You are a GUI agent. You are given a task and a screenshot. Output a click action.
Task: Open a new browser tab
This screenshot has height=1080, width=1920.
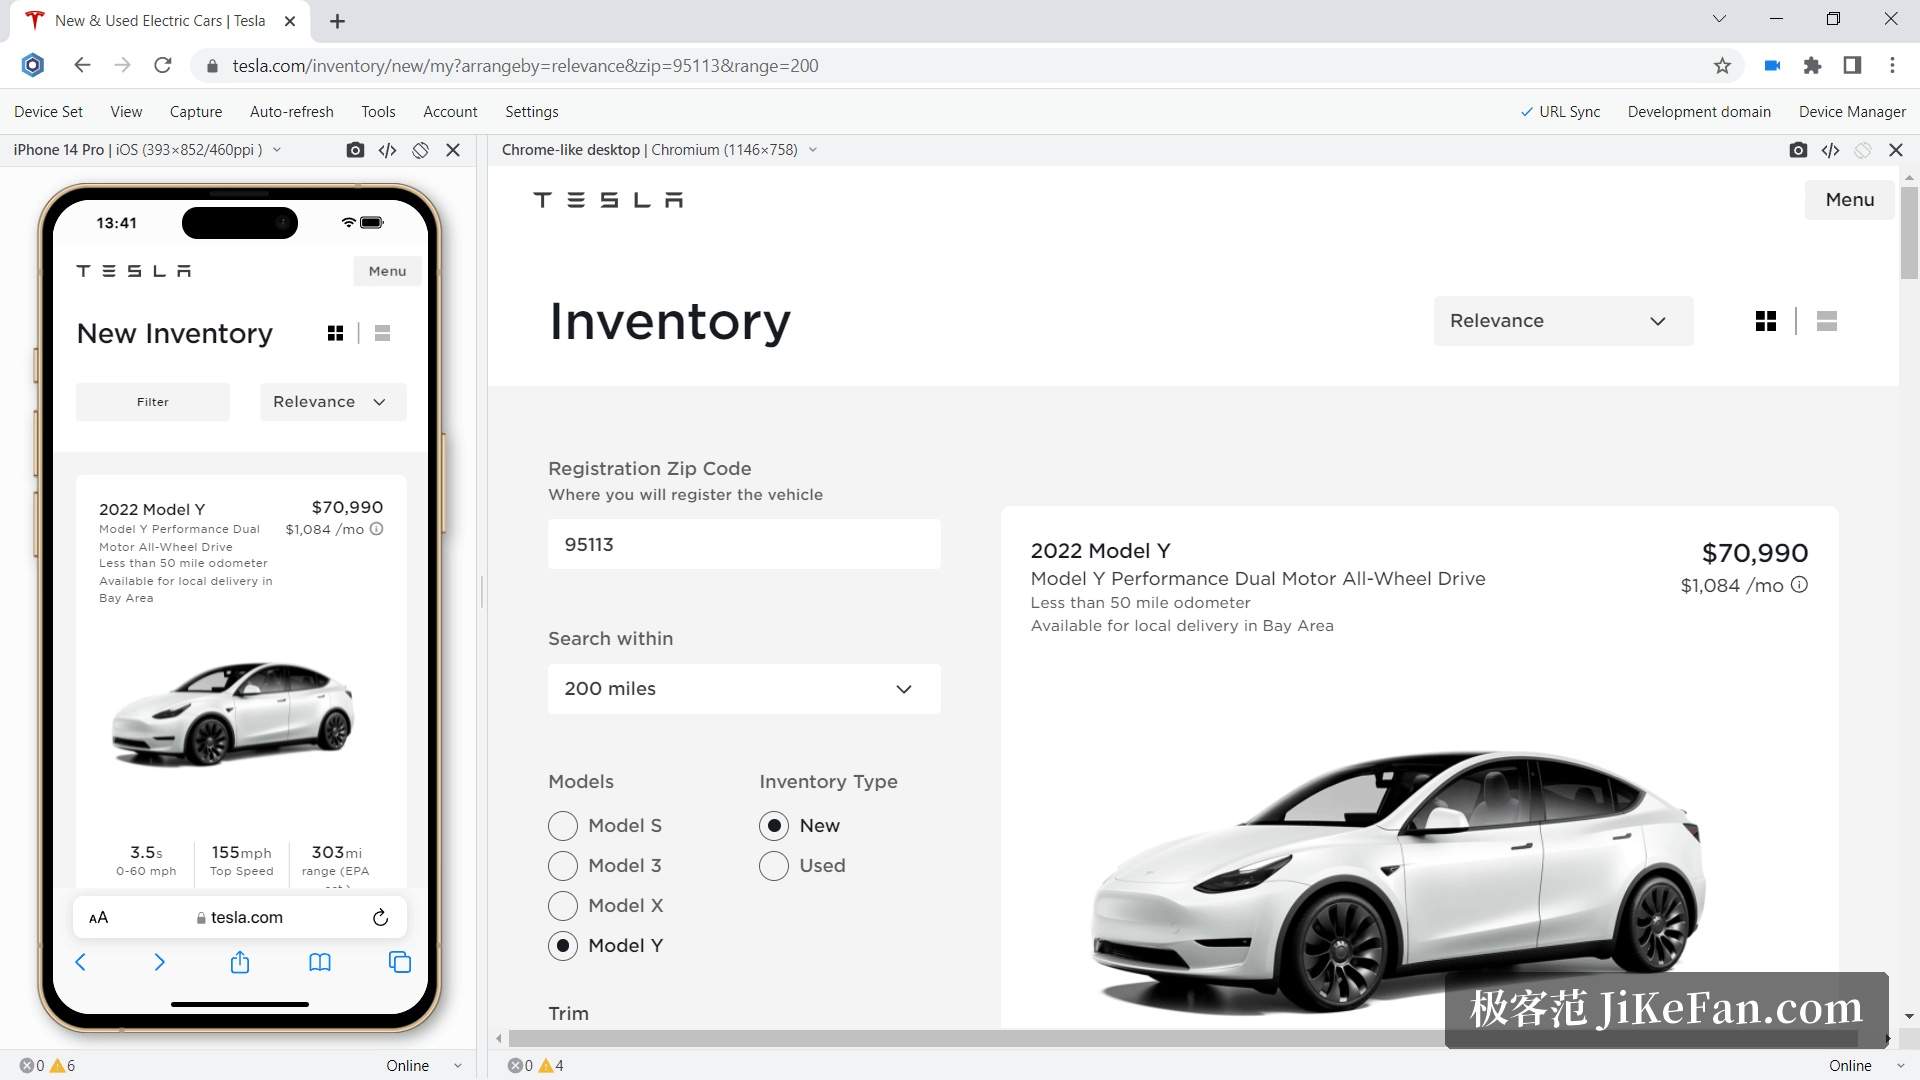click(x=338, y=21)
